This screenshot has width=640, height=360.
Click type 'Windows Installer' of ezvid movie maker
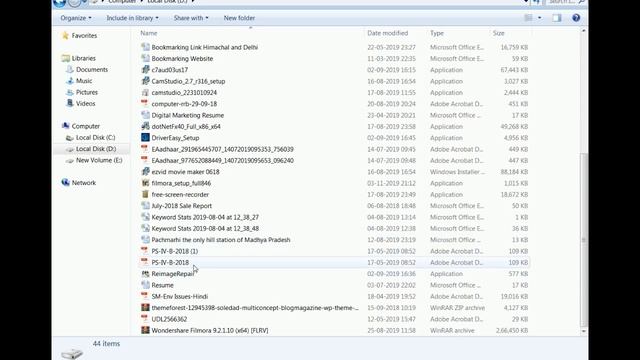[457, 172]
